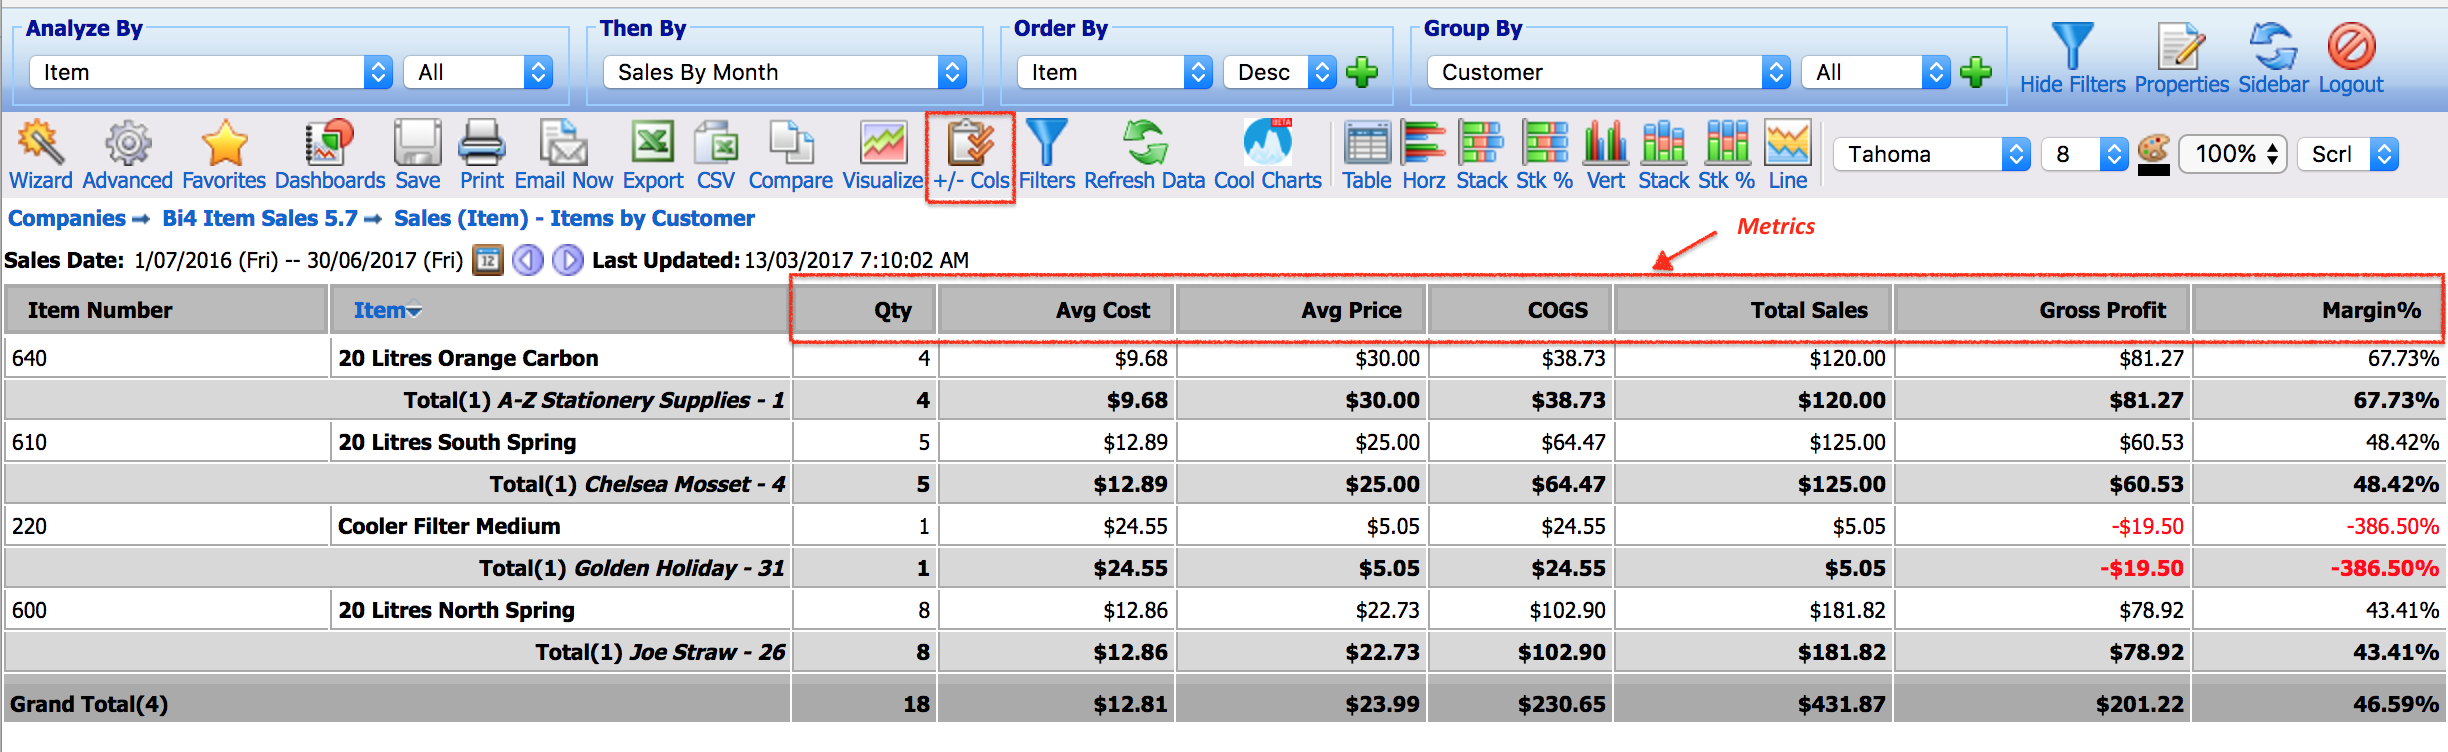Select horizontal Stk % chart
The image size is (2448, 752).
click(1545, 155)
